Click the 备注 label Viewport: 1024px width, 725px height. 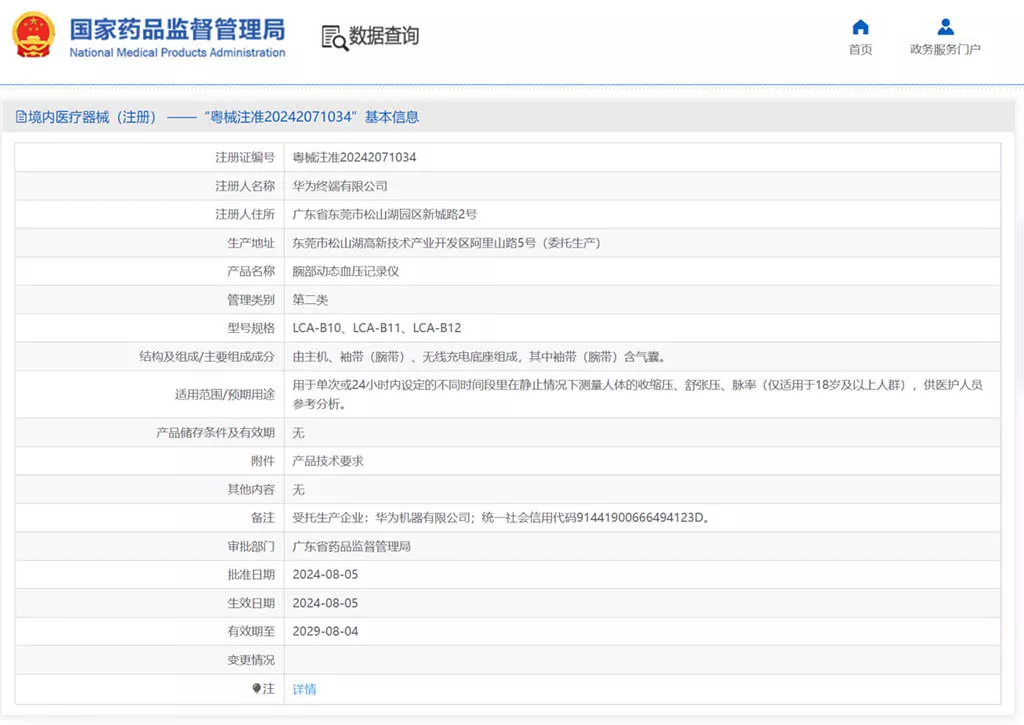pyautogui.click(x=263, y=518)
